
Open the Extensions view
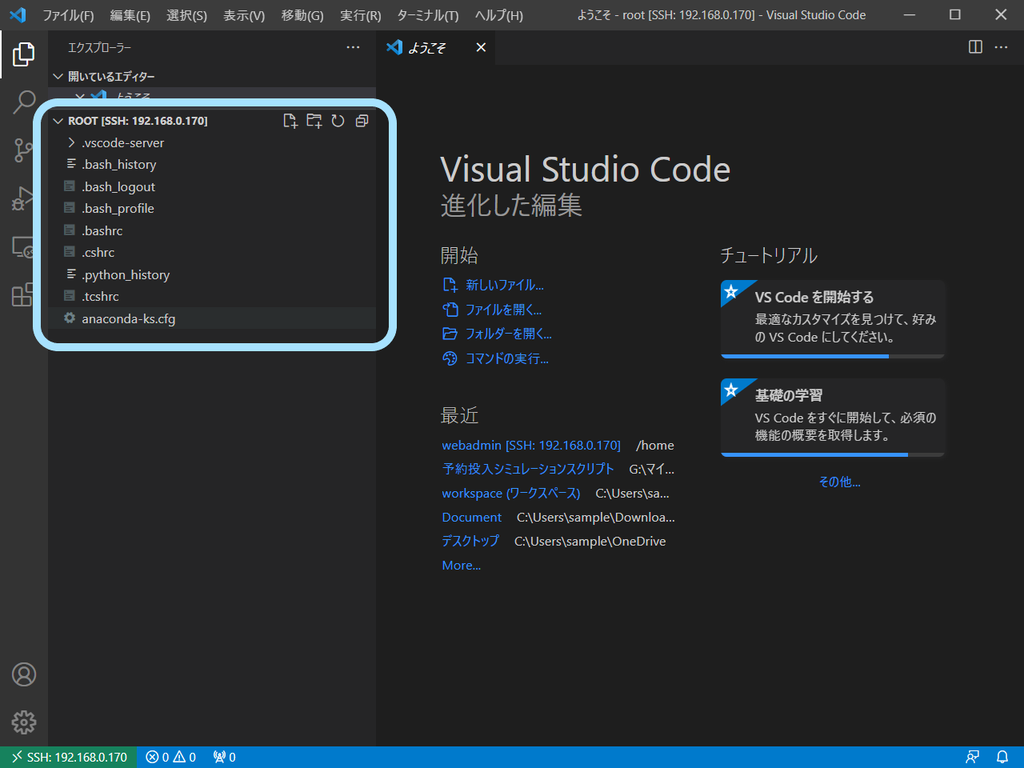pyautogui.click(x=23, y=295)
